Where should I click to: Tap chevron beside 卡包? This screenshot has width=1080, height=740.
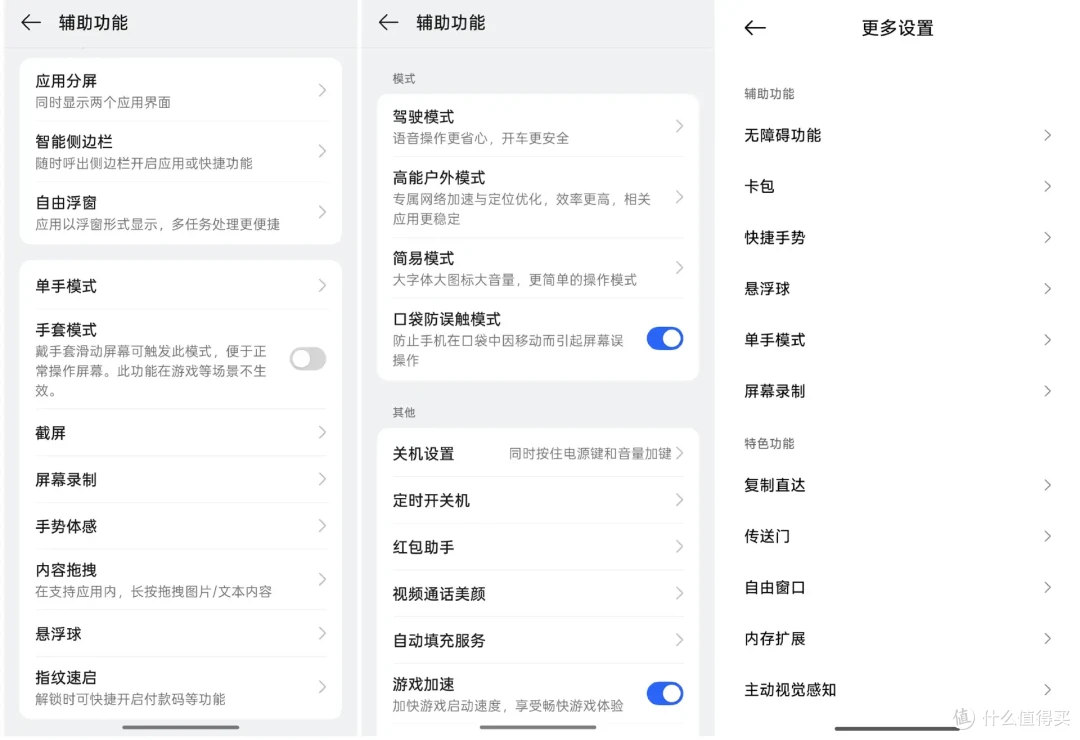1047,187
